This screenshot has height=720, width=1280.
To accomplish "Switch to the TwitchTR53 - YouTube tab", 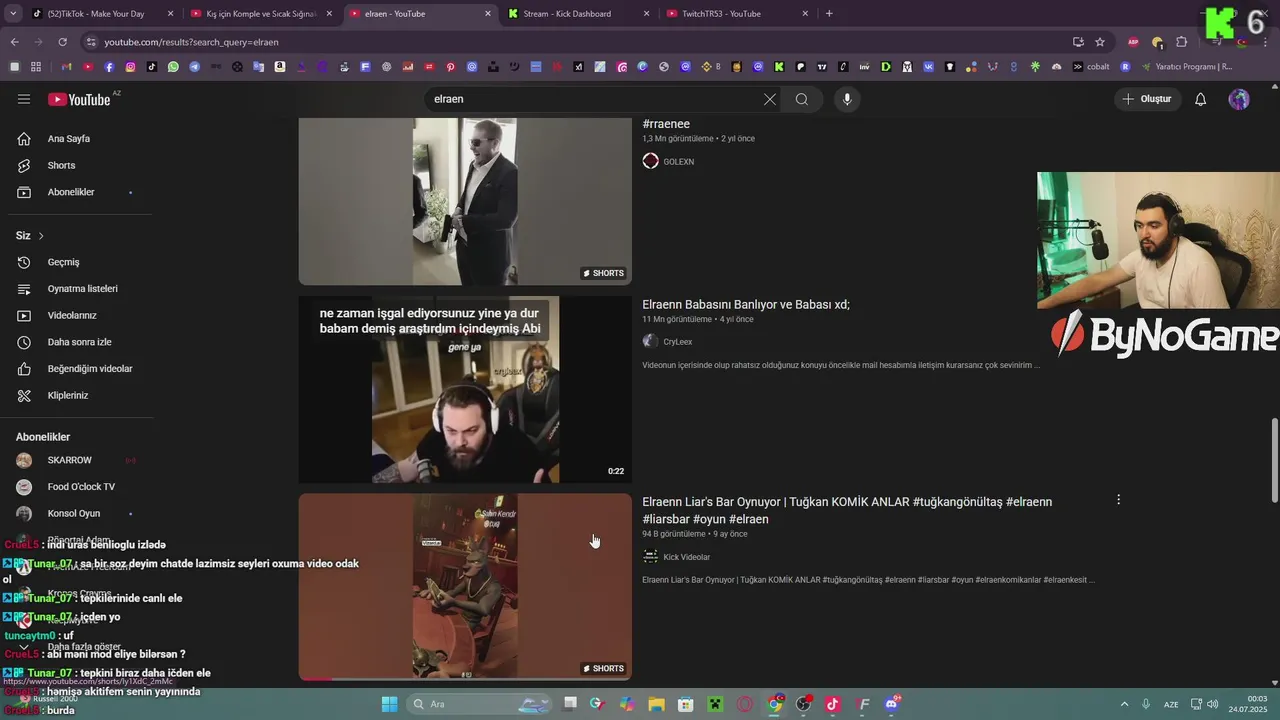I will [738, 14].
